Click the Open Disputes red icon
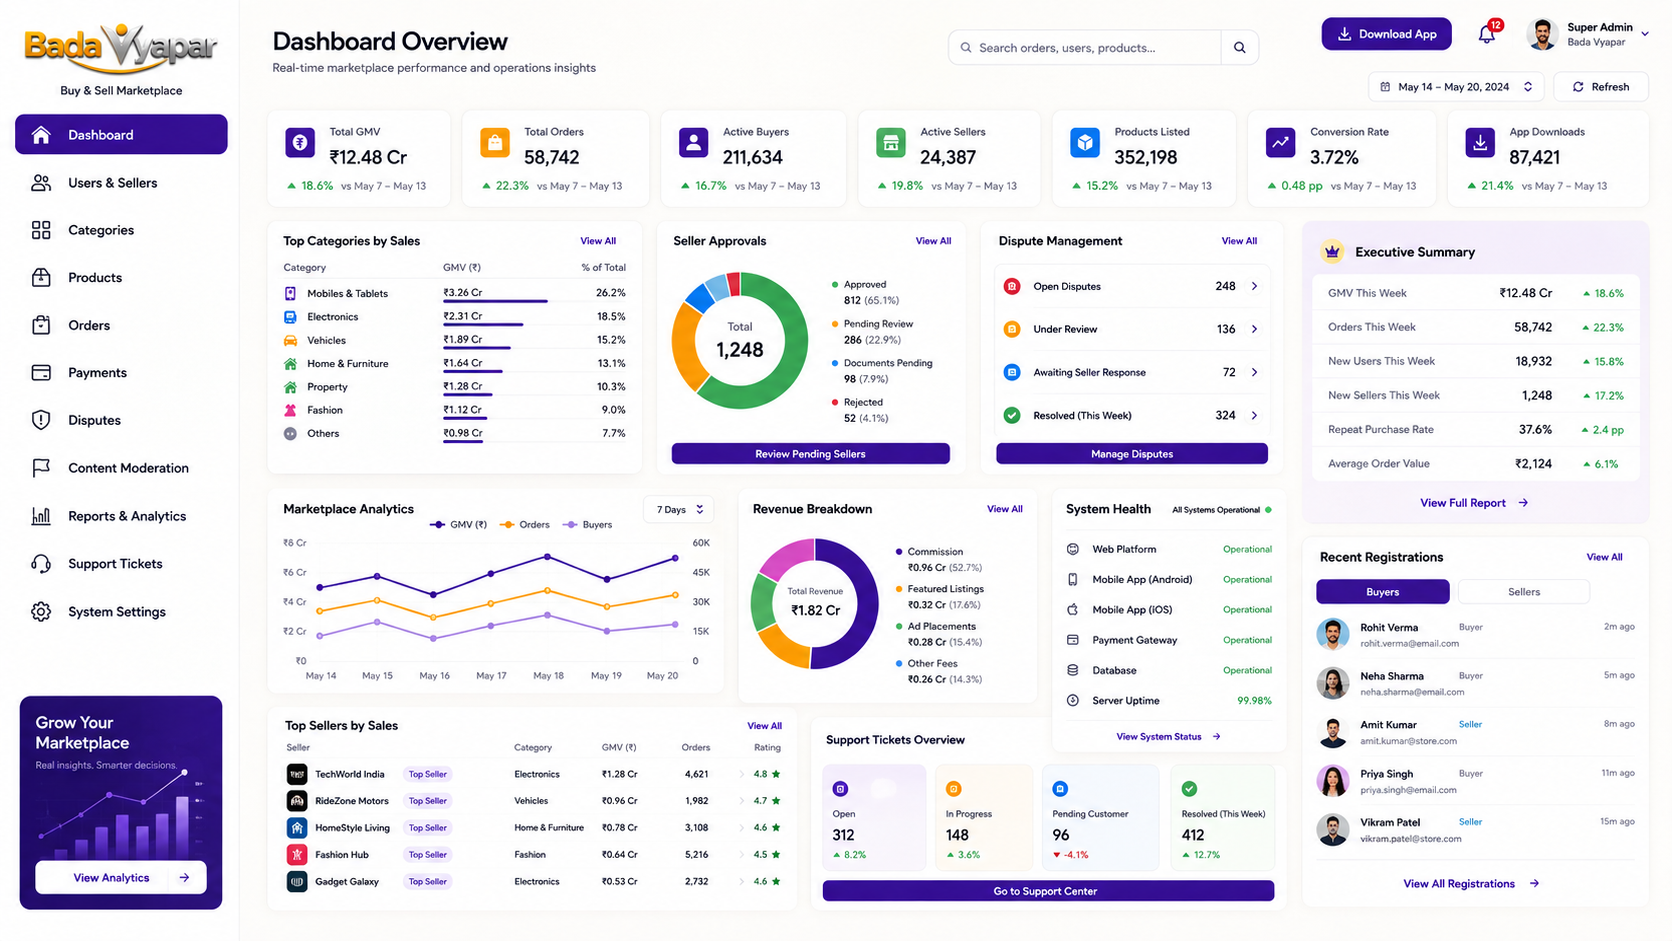The image size is (1672, 941). (x=1012, y=286)
